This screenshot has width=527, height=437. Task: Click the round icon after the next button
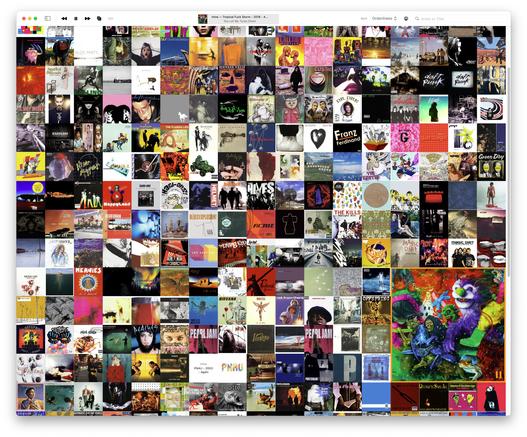pyautogui.click(x=99, y=18)
